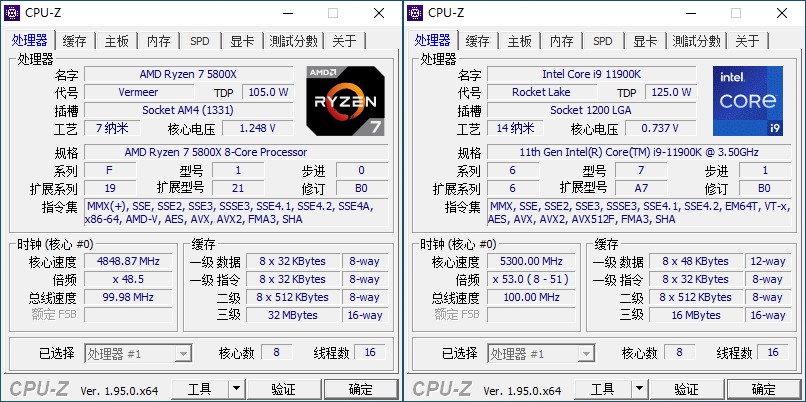This screenshot has width=806, height=402.
Task: Open 測試分數 tab in the left window
Action: pyautogui.click(x=294, y=41)
